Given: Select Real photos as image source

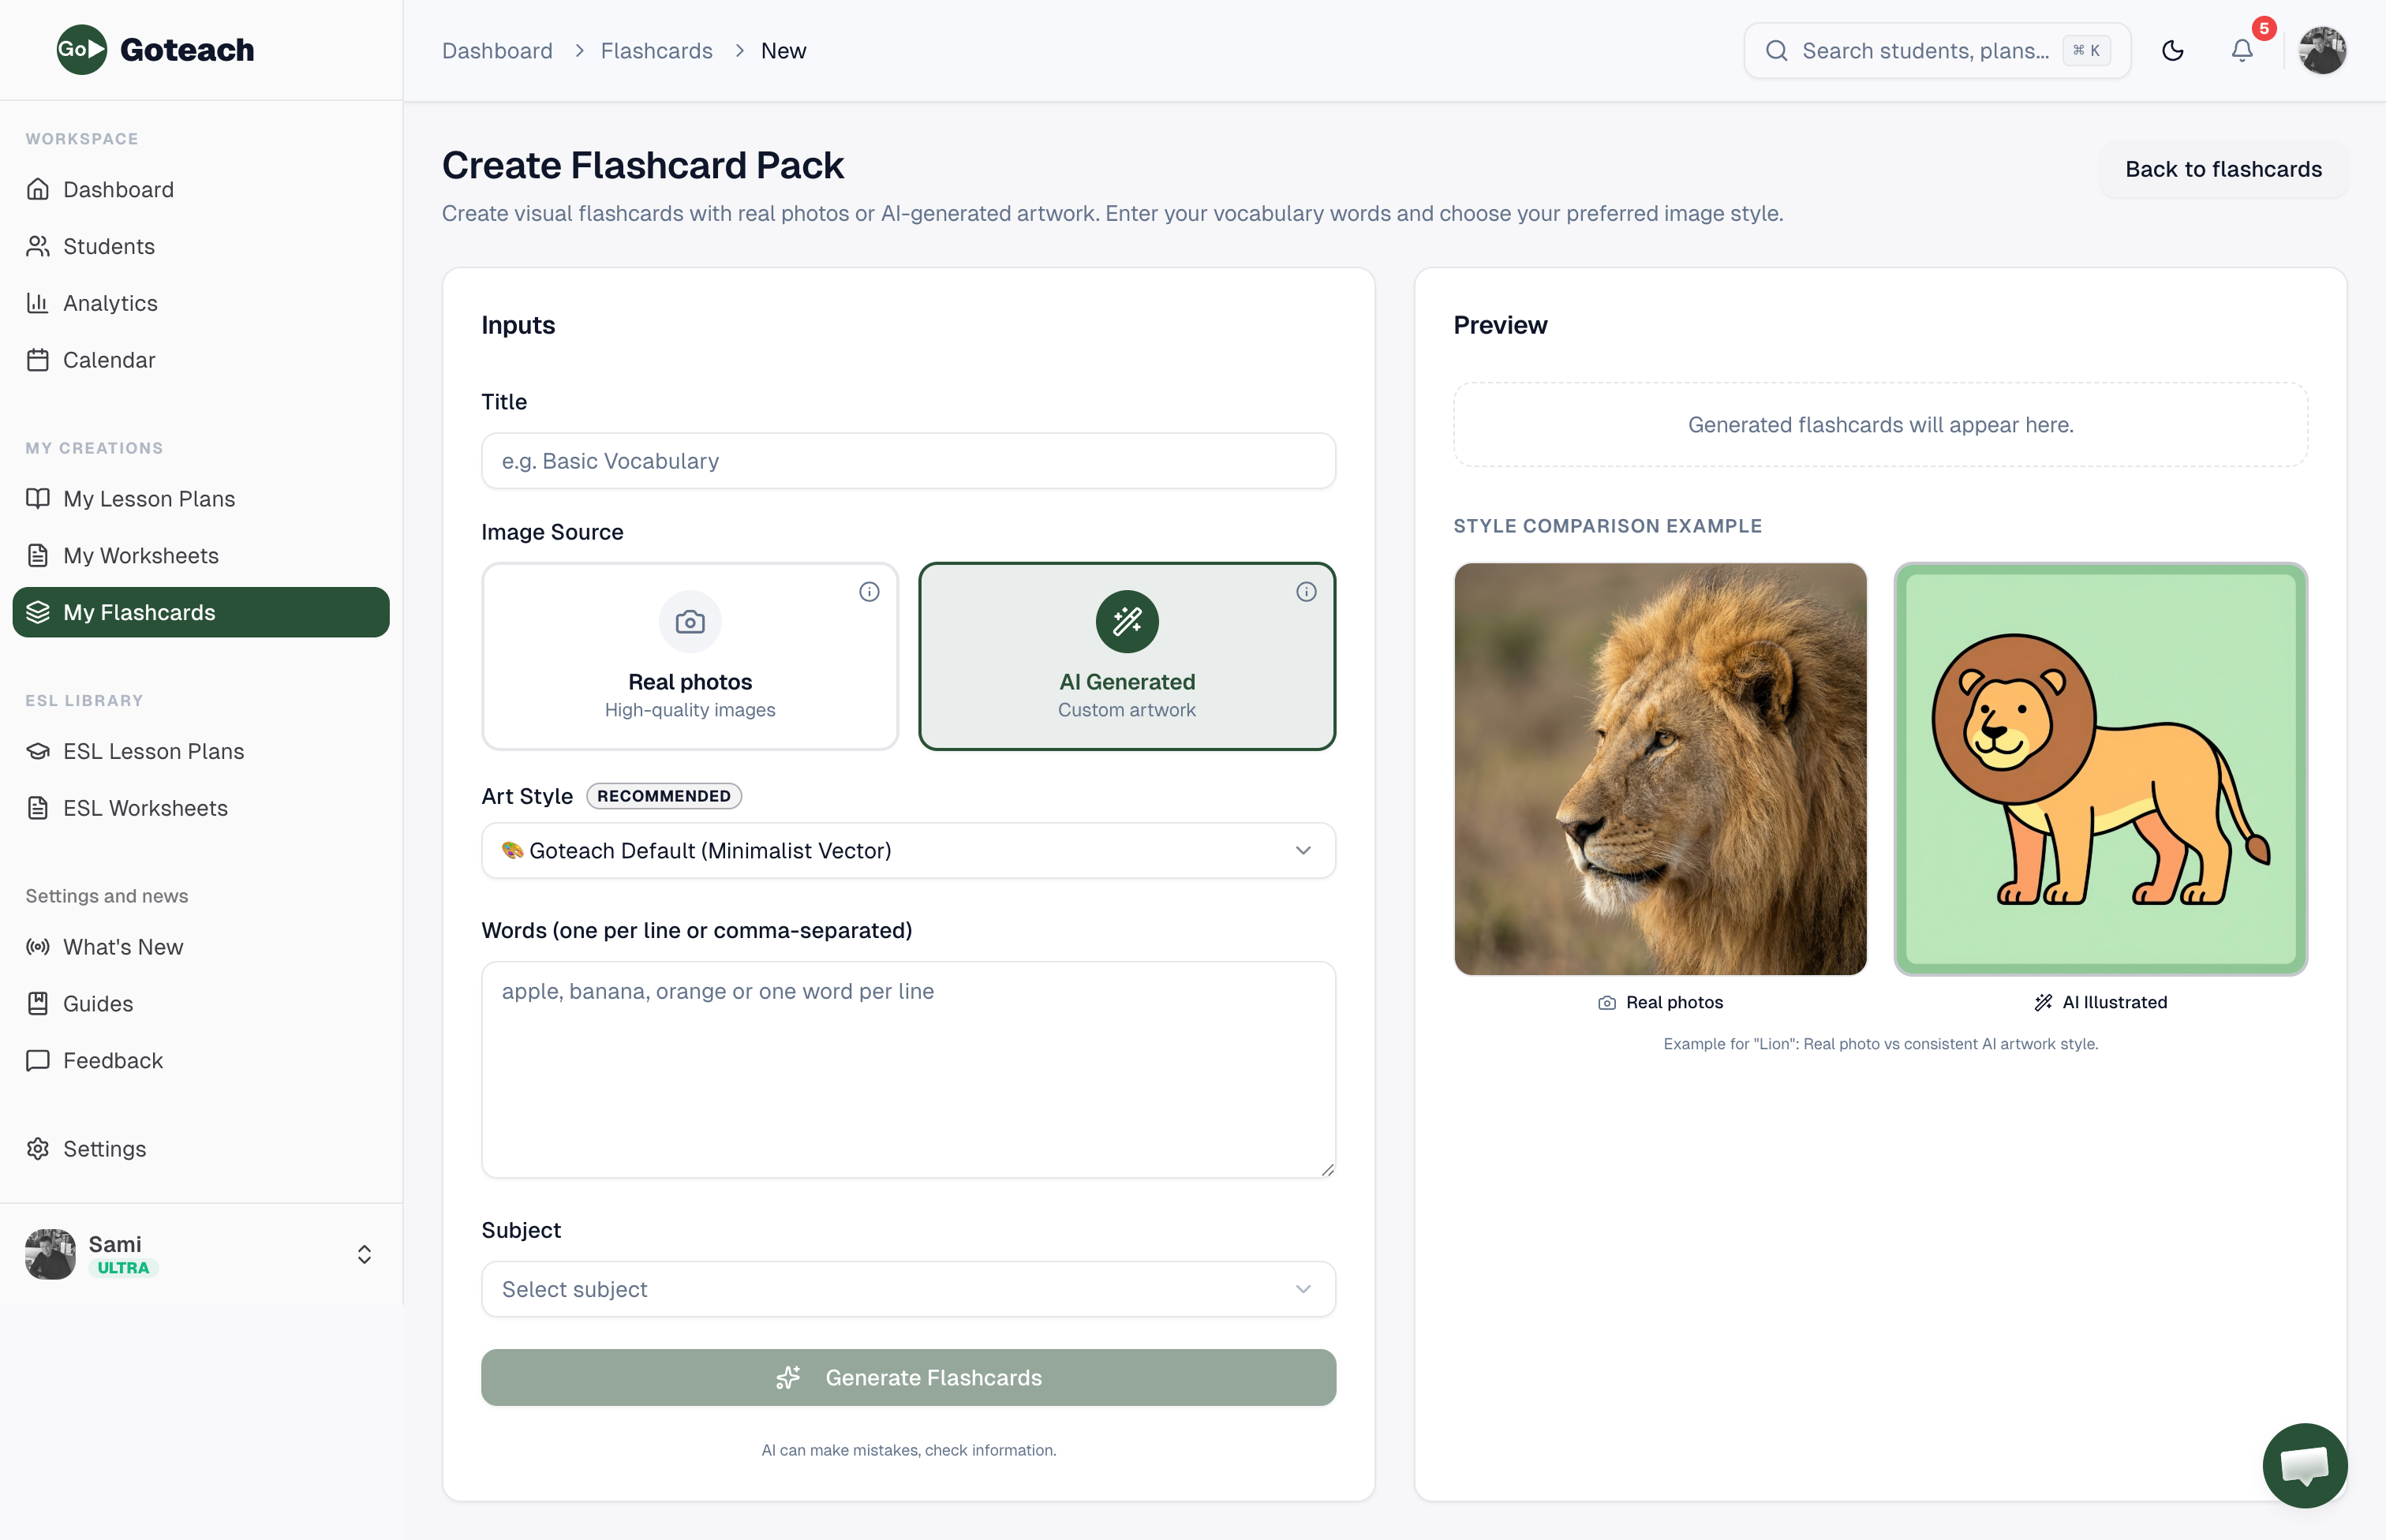Looking at the screenshot, I should click(689, 657).
